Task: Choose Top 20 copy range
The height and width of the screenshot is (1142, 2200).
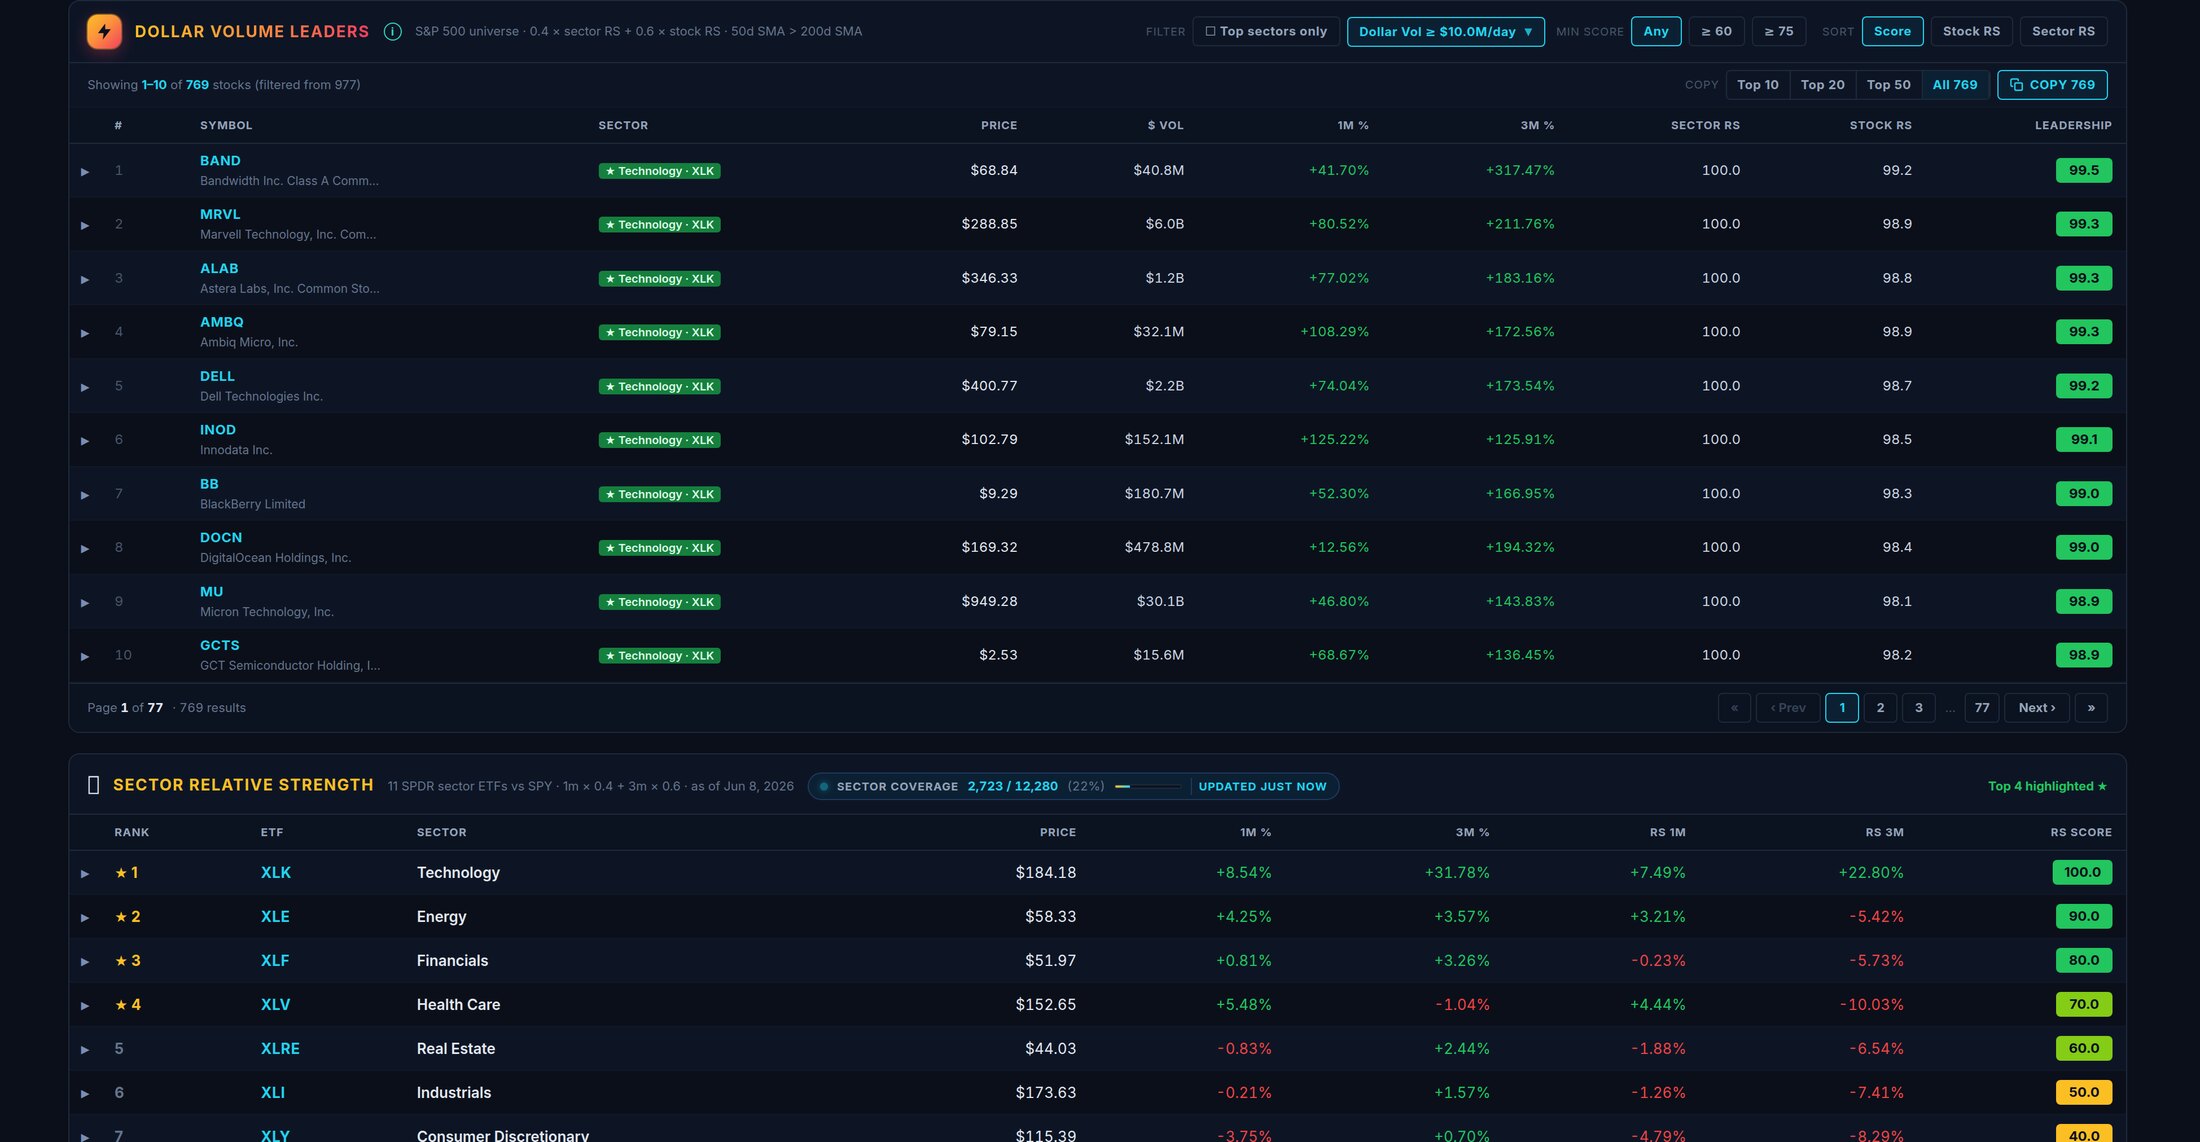Action: coord(1823,85)
